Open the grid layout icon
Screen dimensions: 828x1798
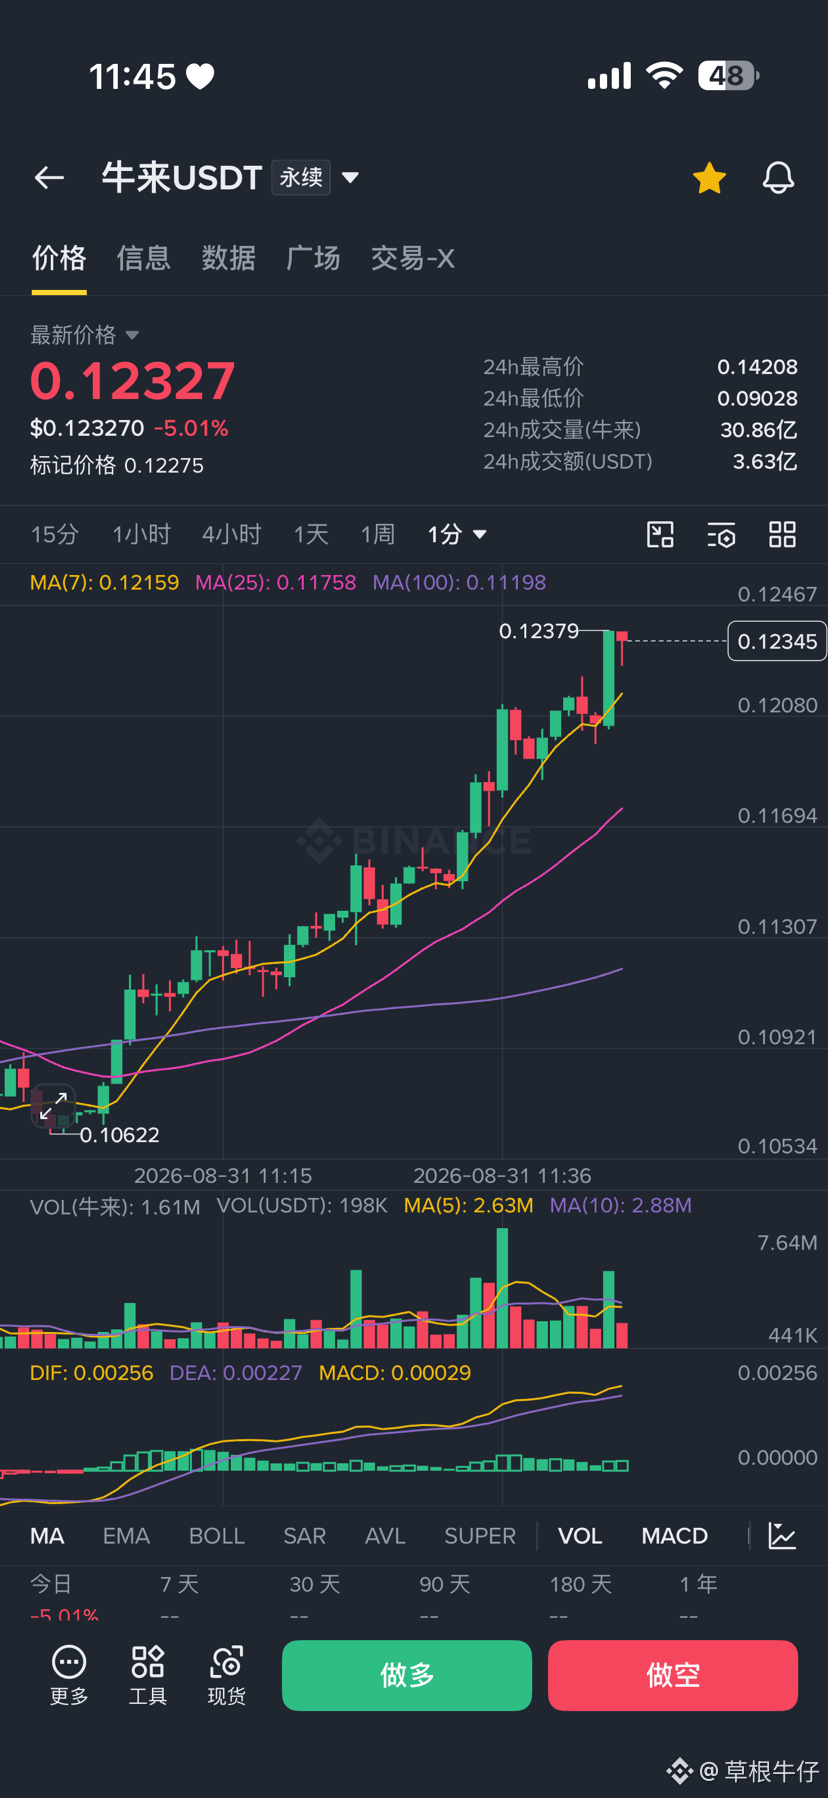(782, 535)
